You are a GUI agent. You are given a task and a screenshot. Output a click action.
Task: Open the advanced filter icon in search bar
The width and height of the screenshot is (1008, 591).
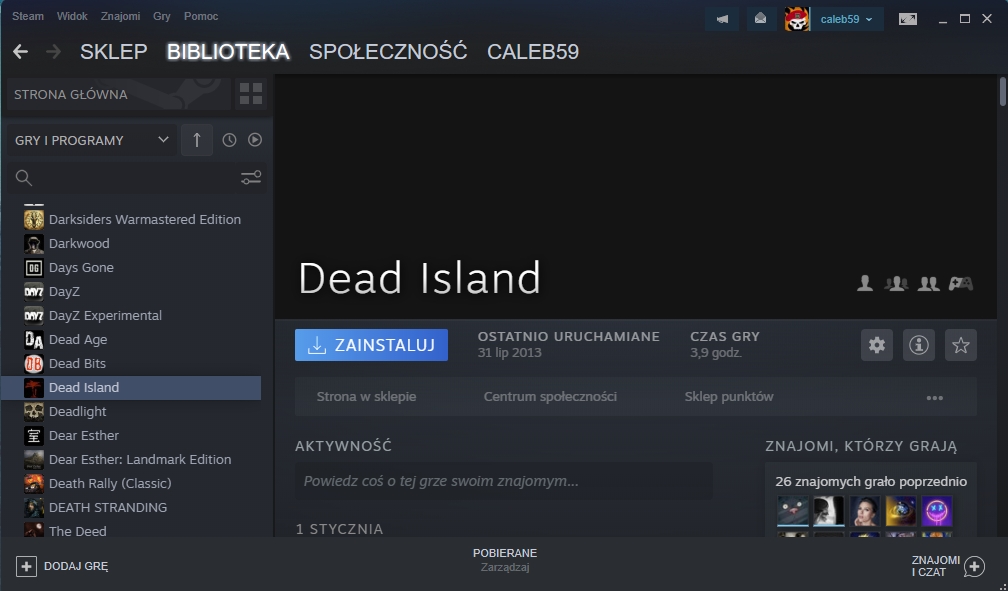click(251, 178)
